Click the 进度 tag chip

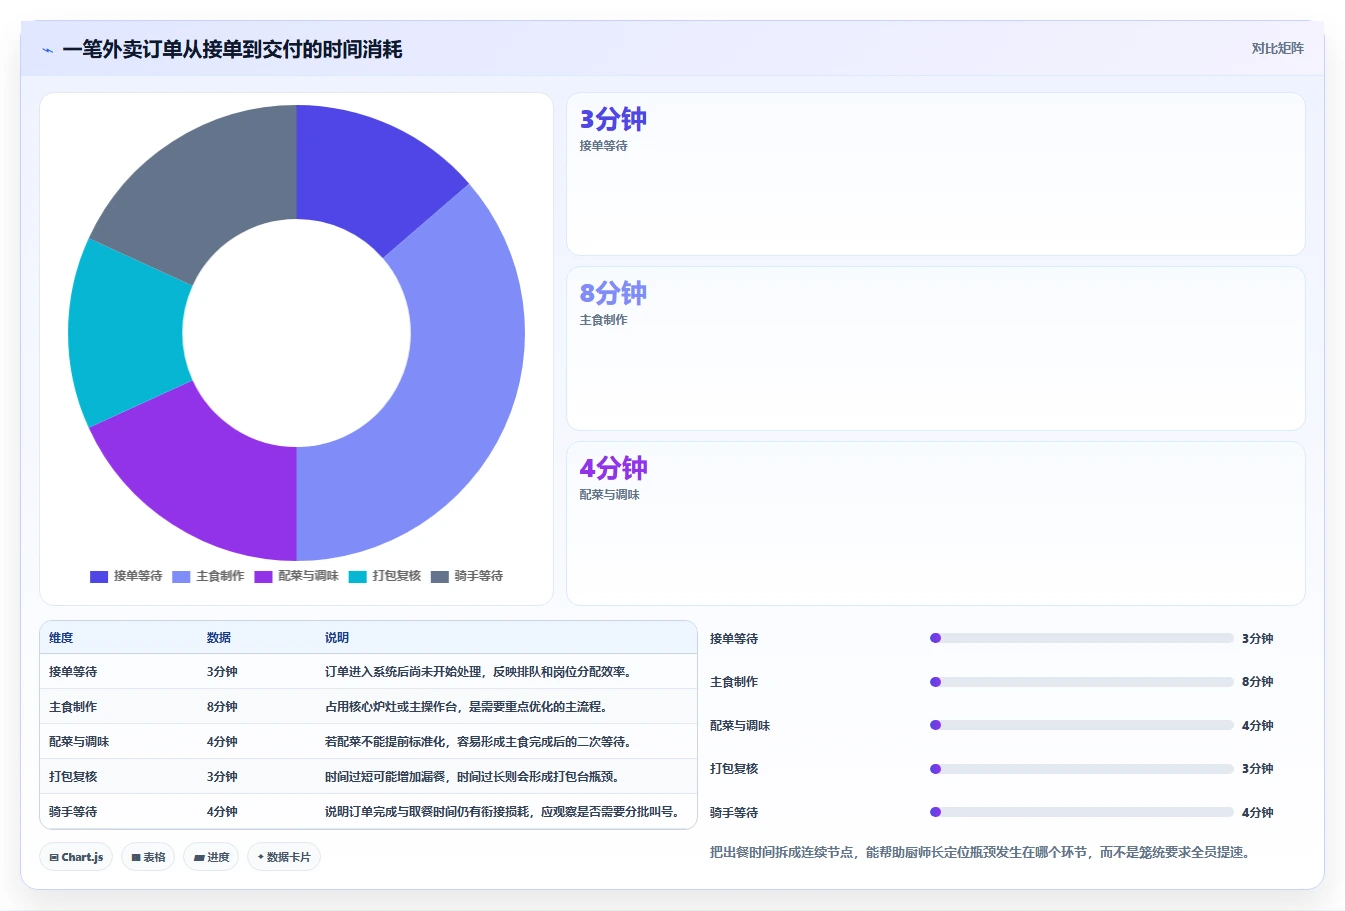click(x=211, y=857)
